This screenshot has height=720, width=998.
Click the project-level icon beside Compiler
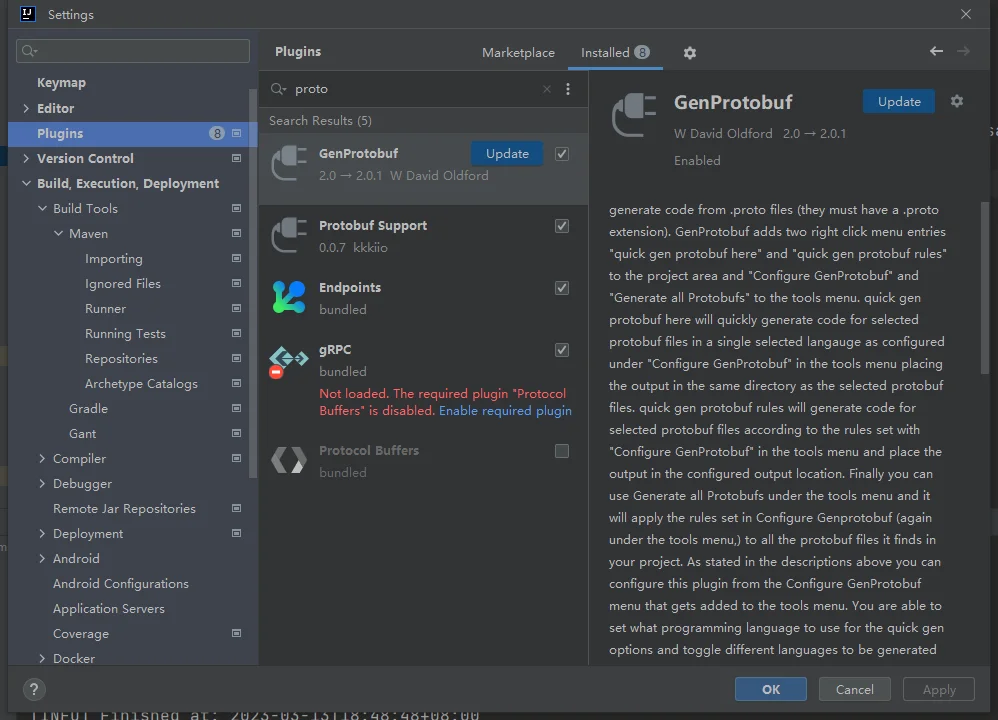click(x=236, y=458)
